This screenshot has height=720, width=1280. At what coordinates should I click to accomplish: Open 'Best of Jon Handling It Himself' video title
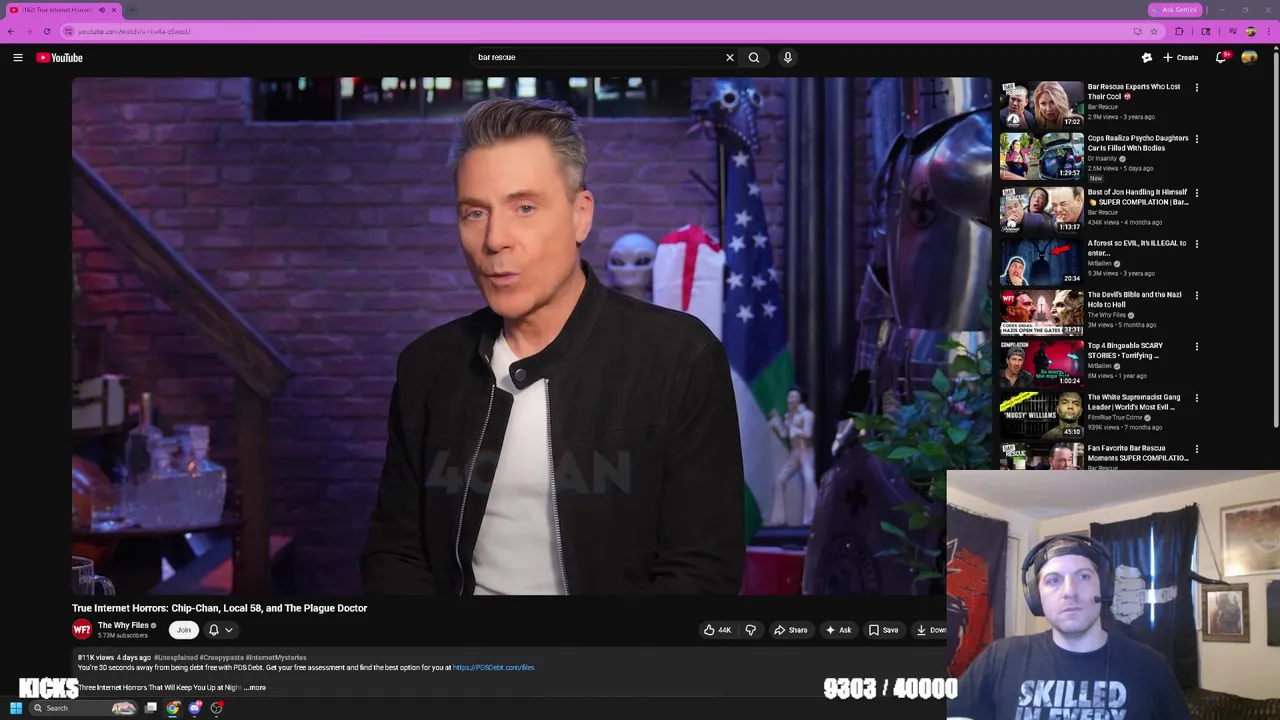1138,197
